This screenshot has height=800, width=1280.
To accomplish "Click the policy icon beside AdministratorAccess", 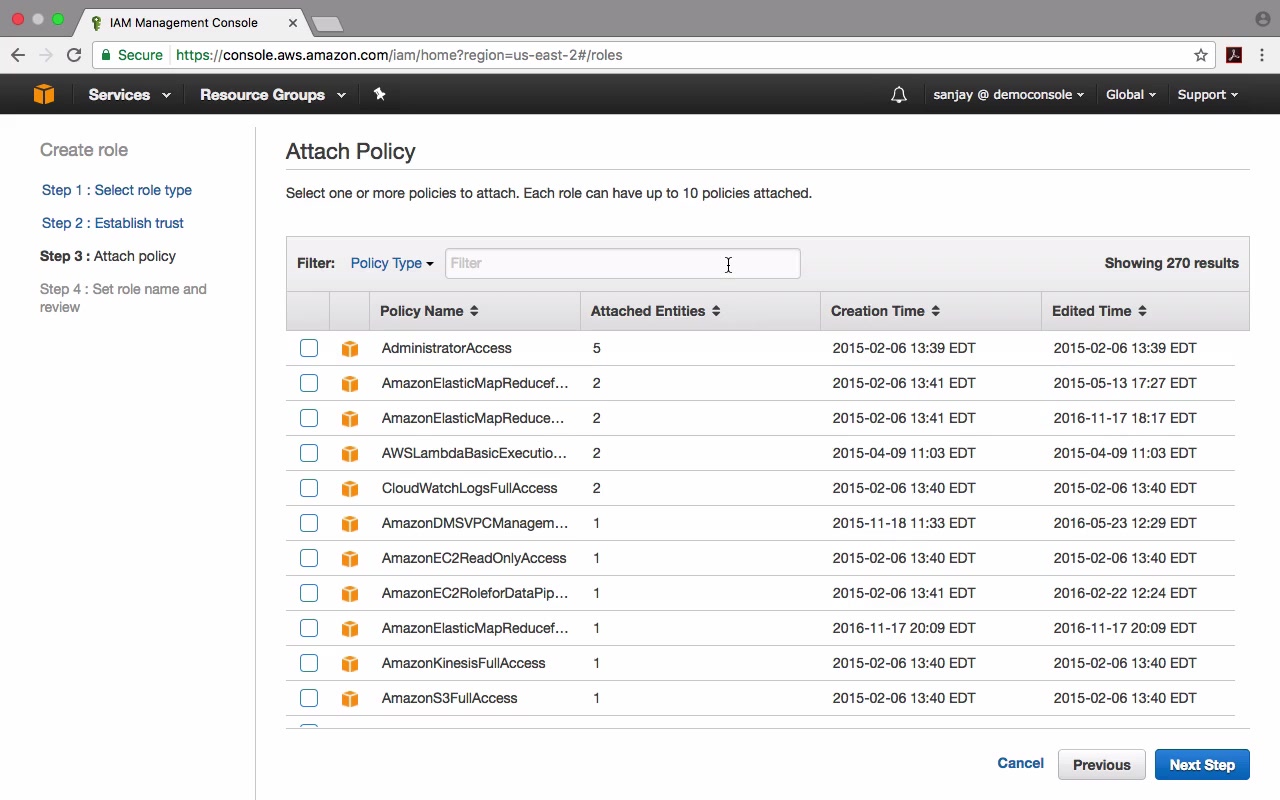I will coord(349,348).
